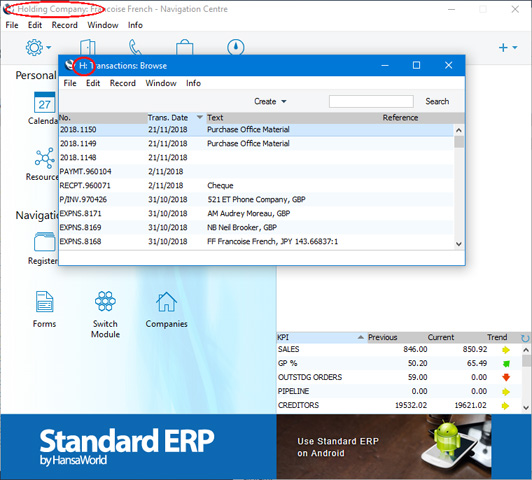
Task: Refresh the KPI list with reload icon
Action: [525, 338]
